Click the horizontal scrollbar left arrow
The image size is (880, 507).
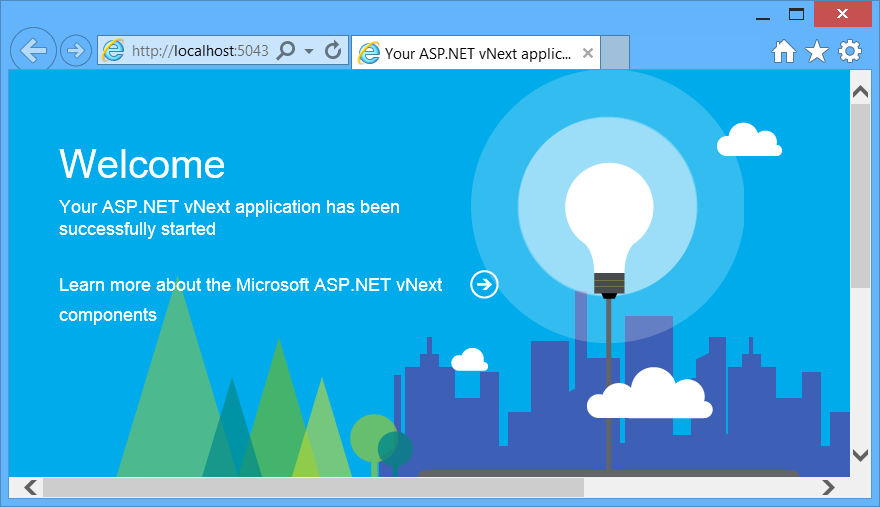pos(30,487)
